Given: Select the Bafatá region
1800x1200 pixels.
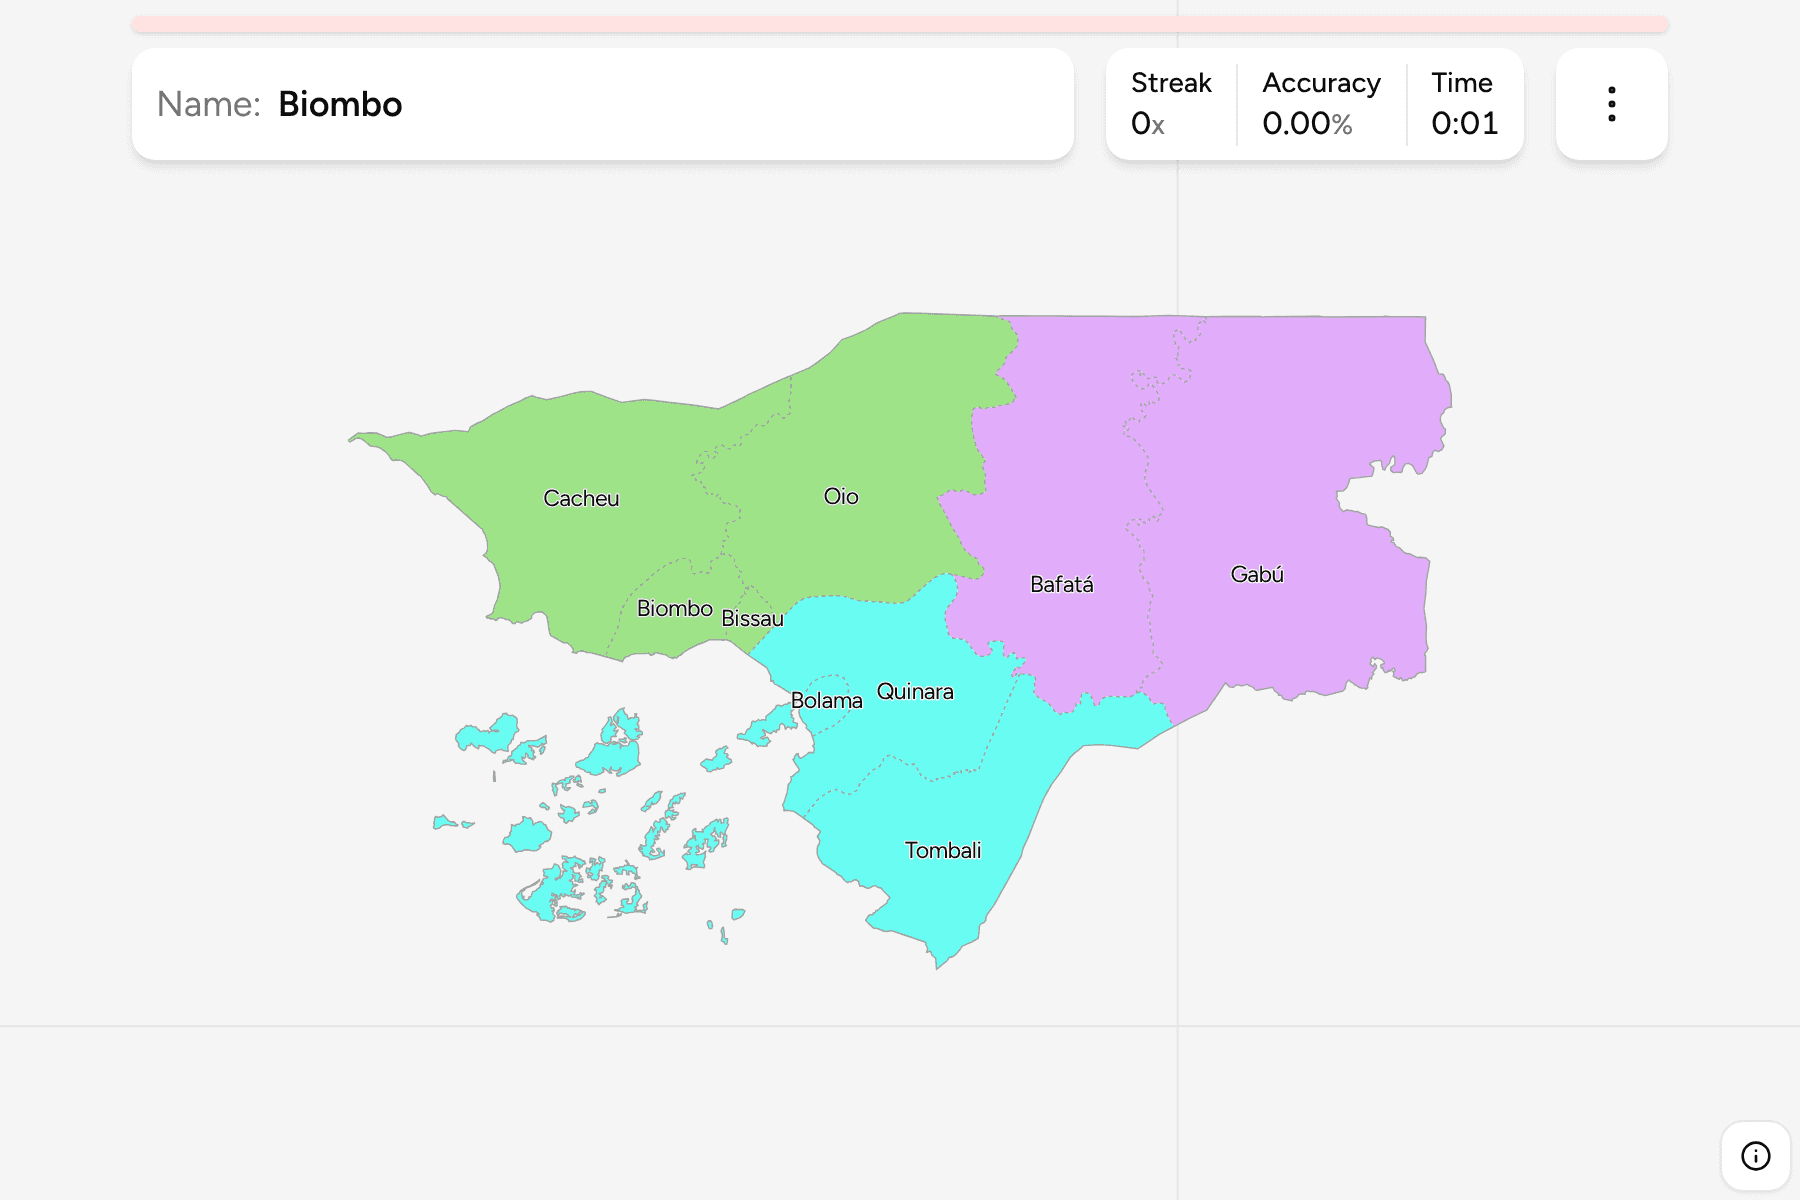Looking at the screenshot, I should (1061, 584).
